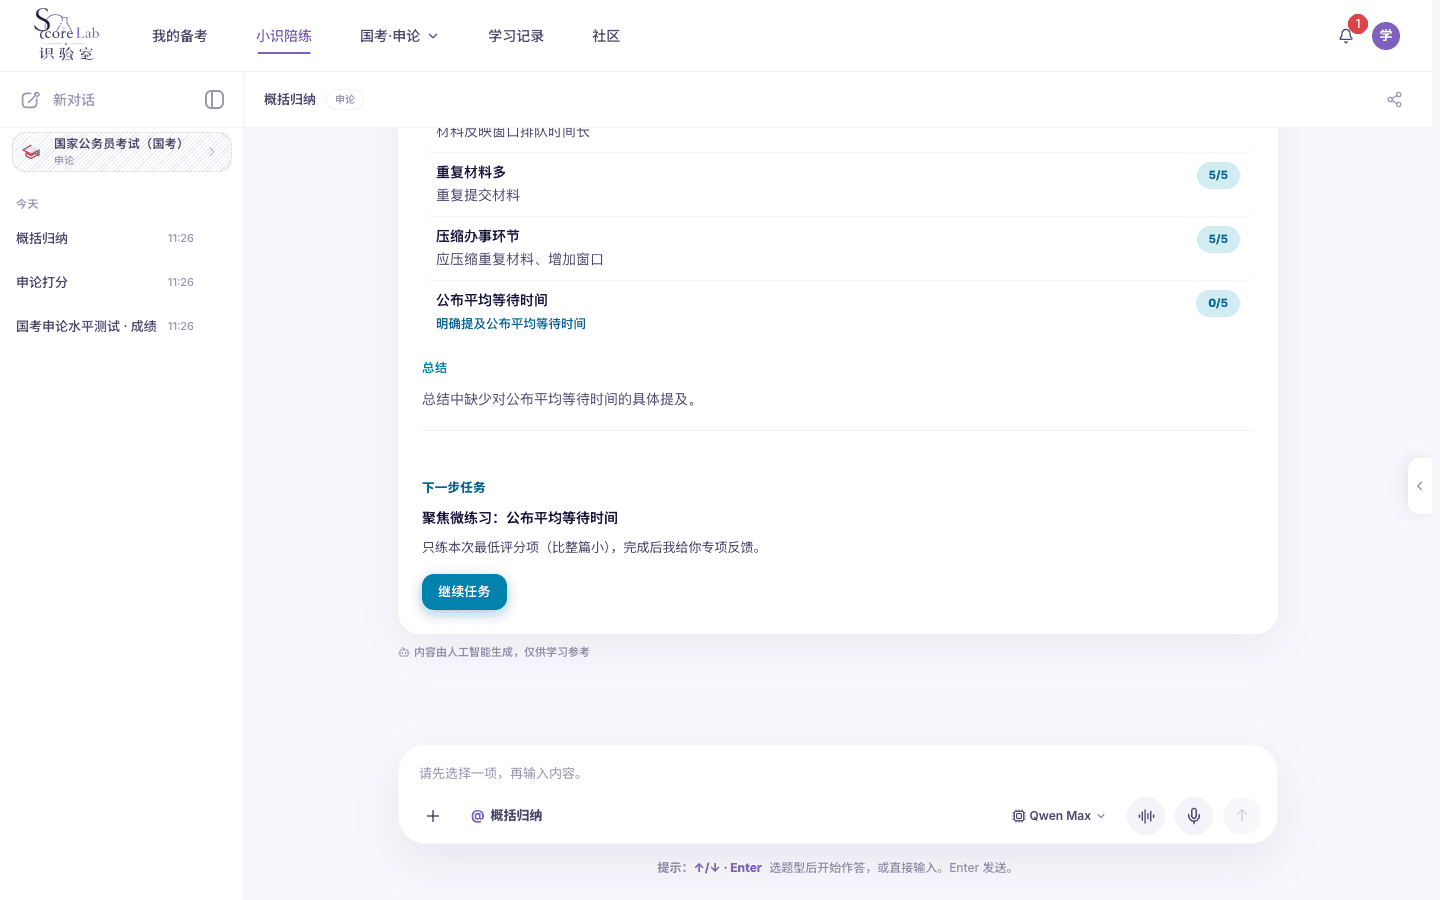Image resolution: width=1440 pixels, height=900 pixels.
Task: Click the @ 概括归纳 mode chip
Action: click(506, 816)
